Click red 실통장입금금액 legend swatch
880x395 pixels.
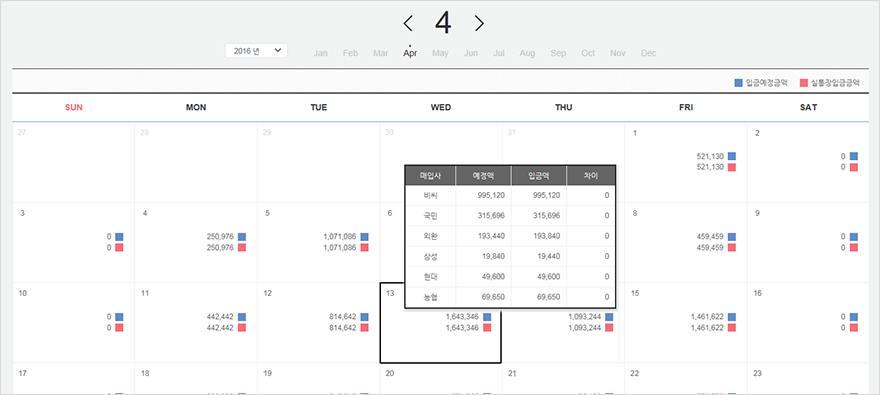coord(804,83)
